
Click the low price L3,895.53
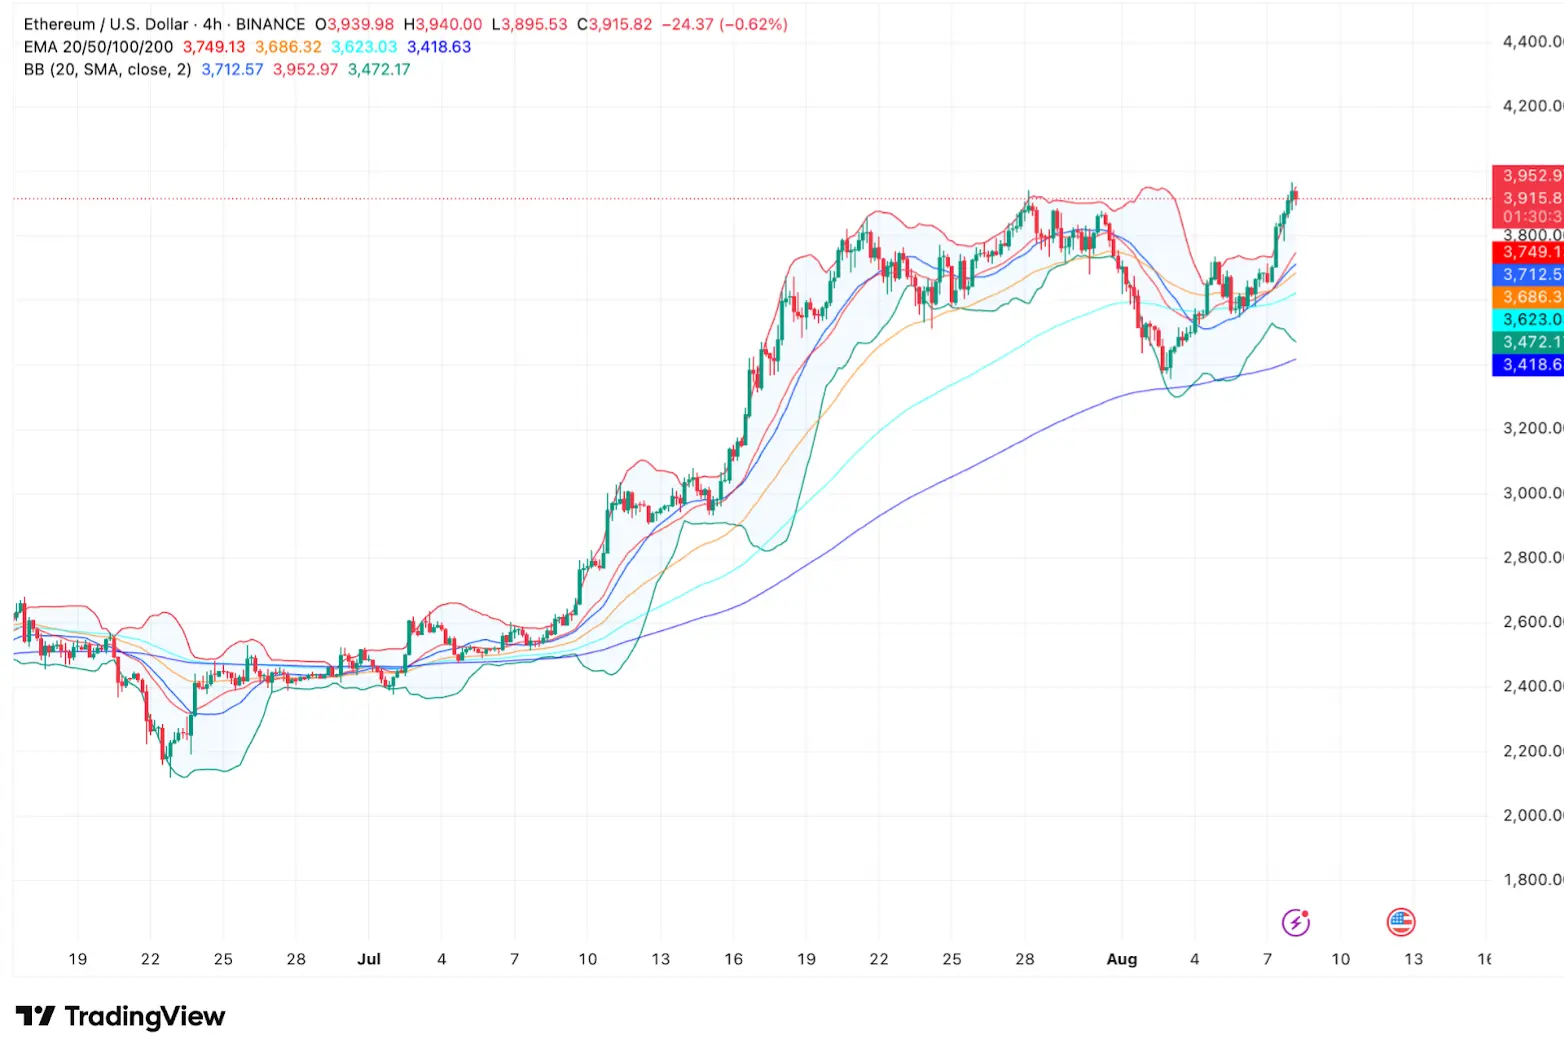pos(530,24)
